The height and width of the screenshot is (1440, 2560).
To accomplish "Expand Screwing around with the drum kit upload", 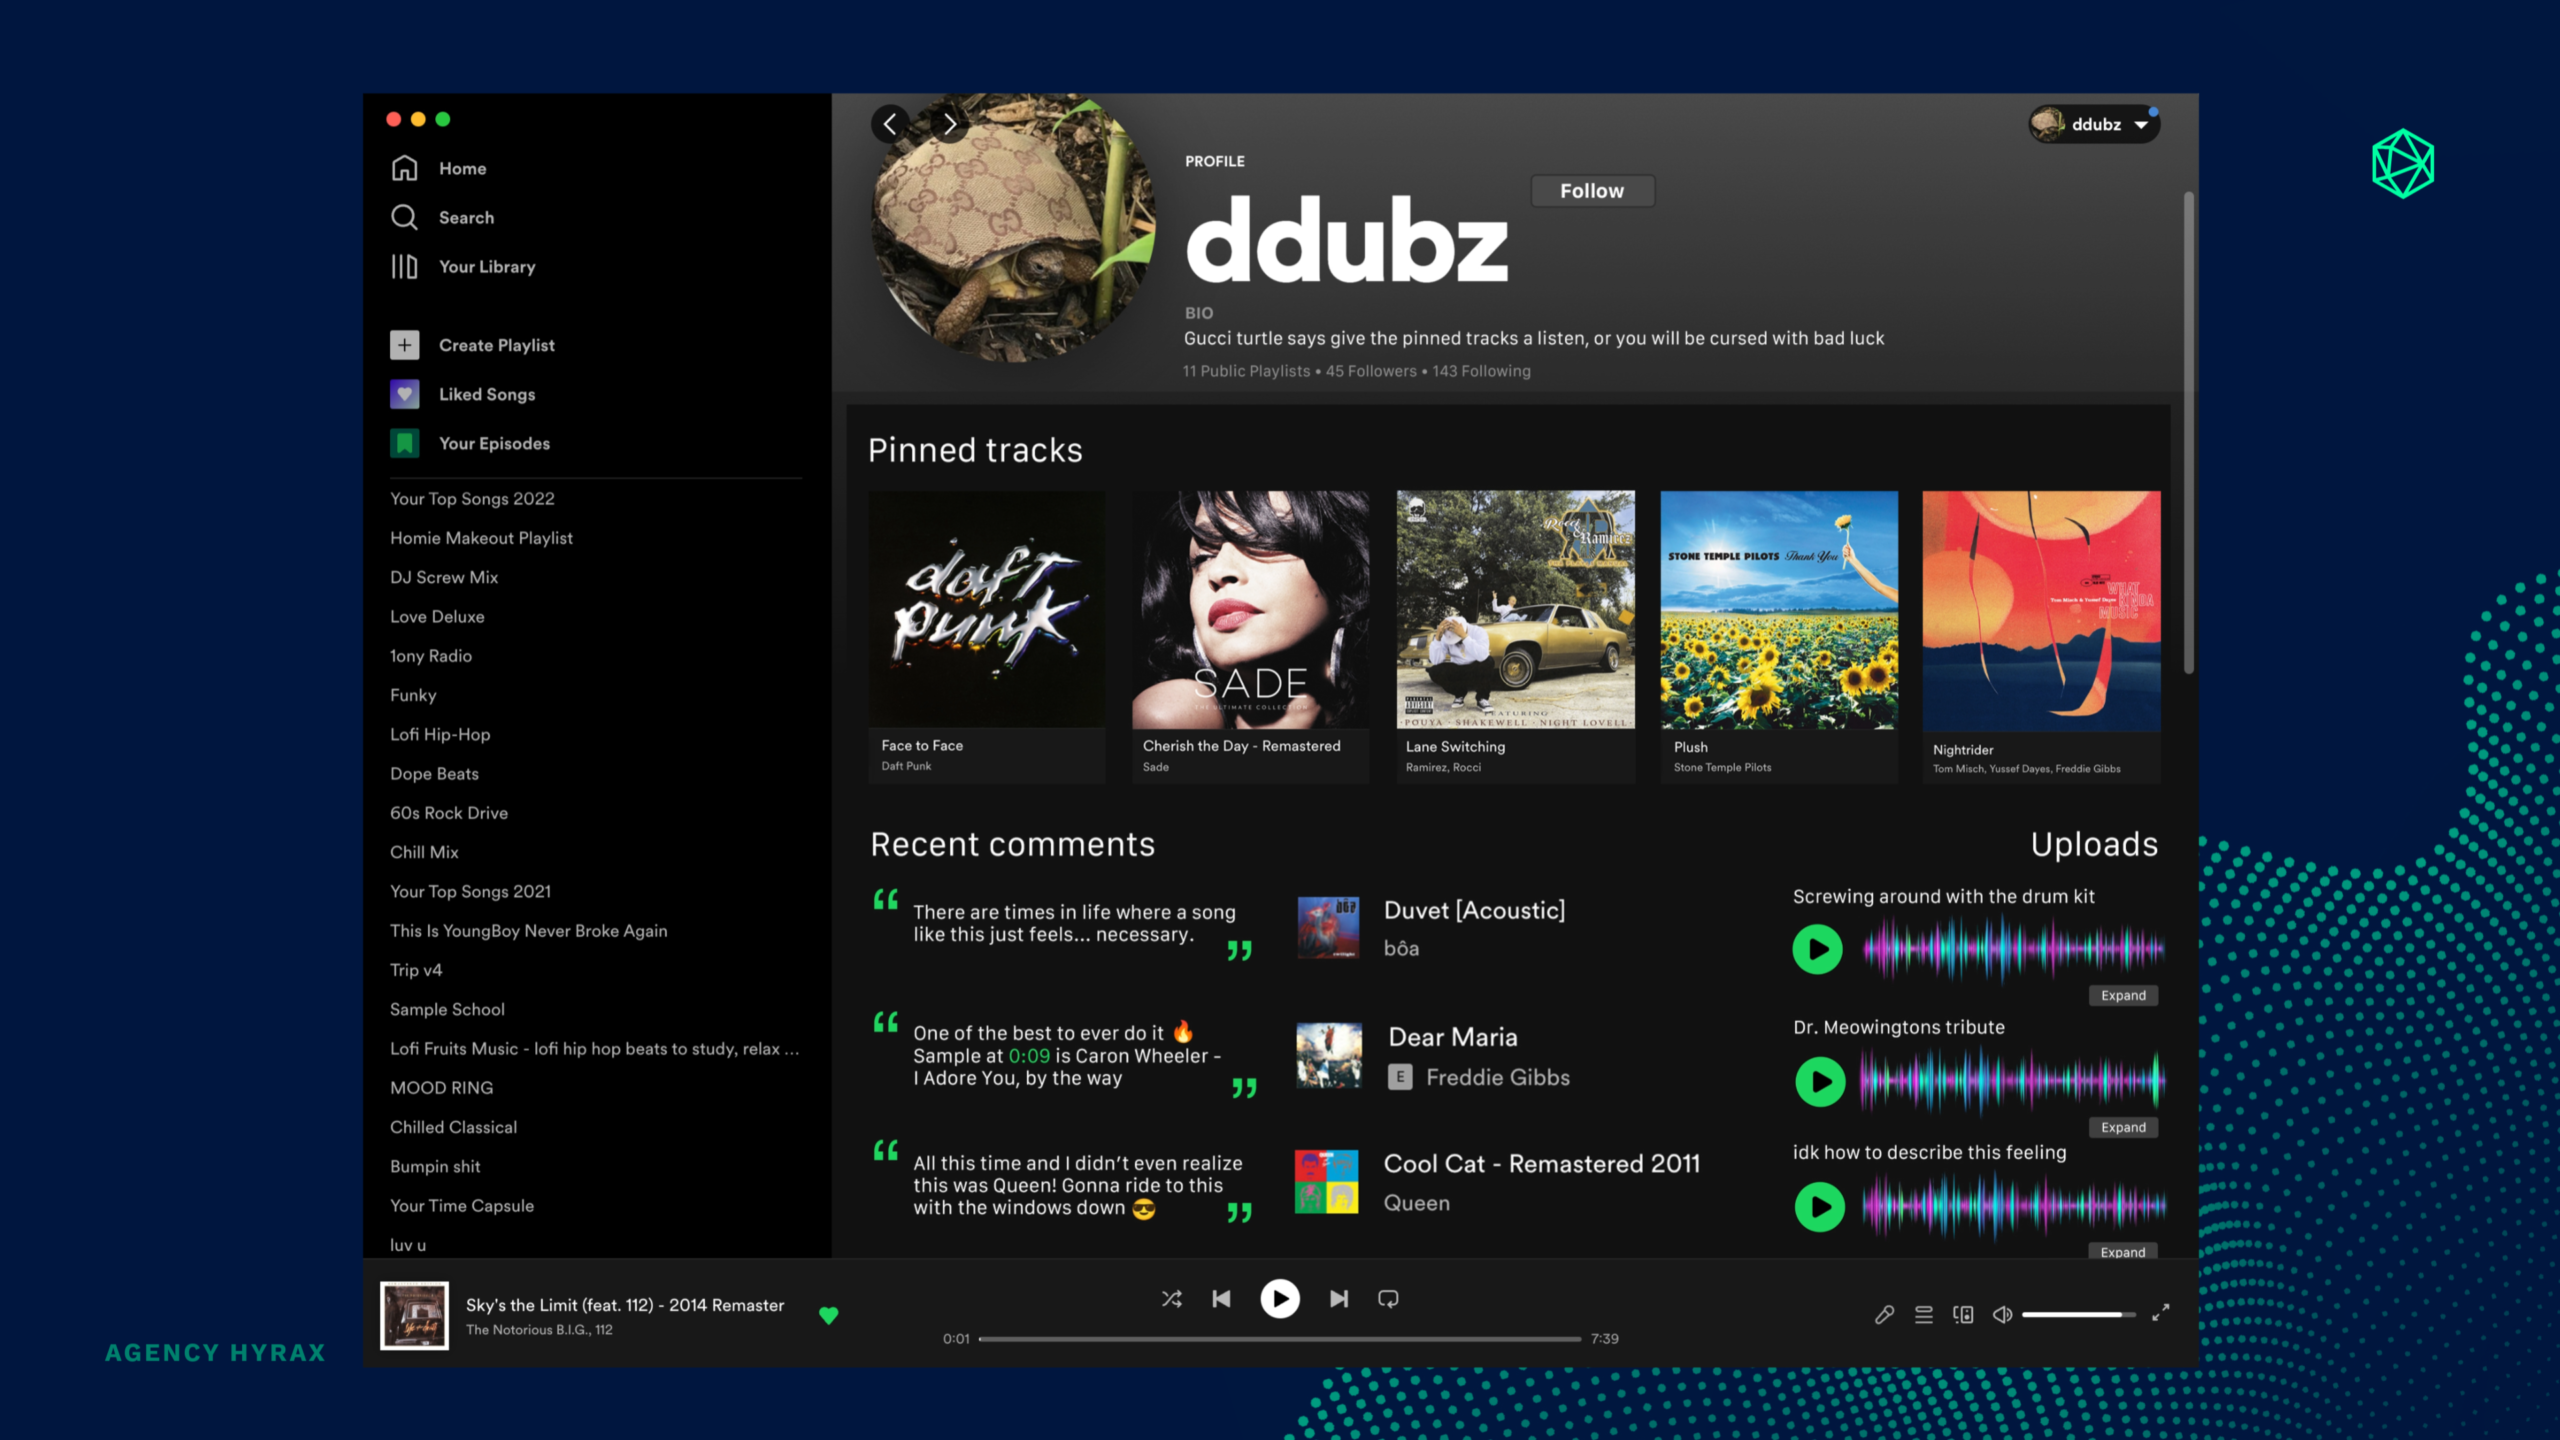I will [x=2122, y=995].
